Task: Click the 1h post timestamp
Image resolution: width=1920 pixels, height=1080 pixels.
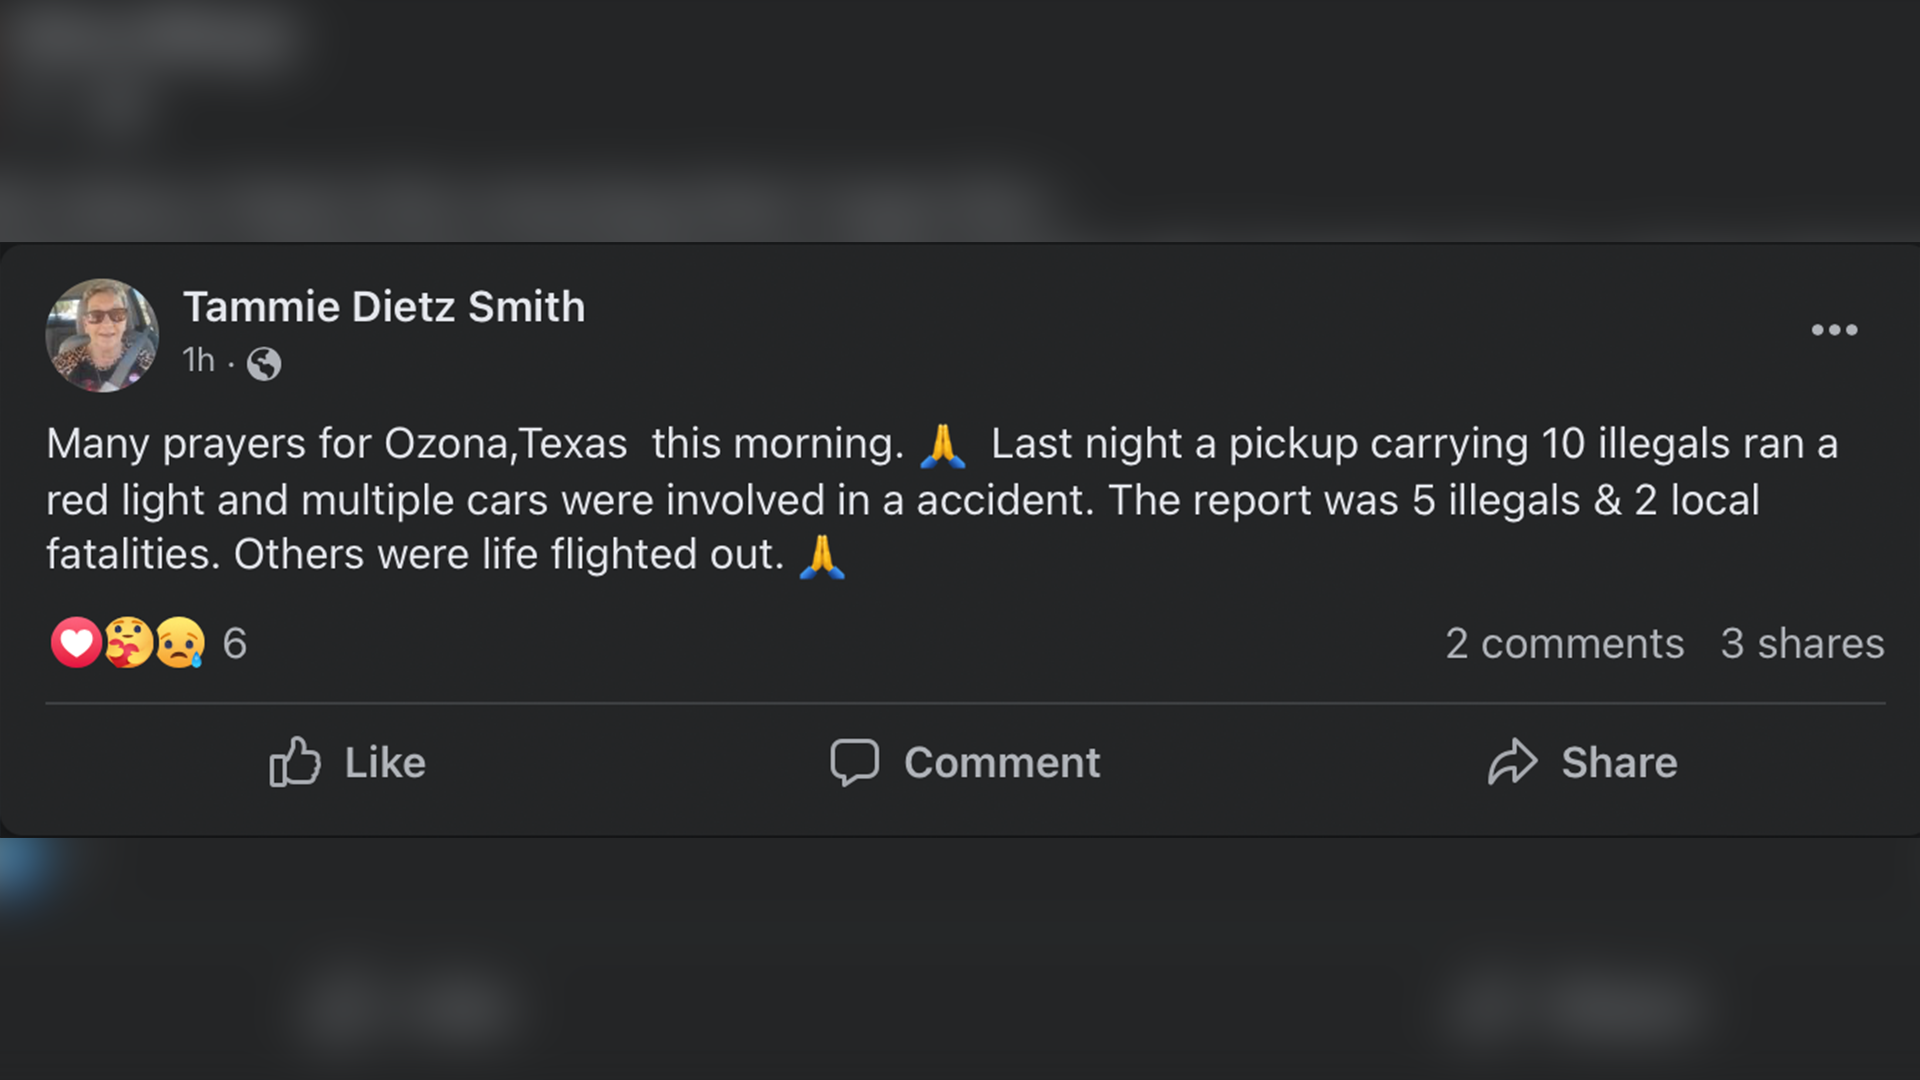Action: tap(198, 360)
